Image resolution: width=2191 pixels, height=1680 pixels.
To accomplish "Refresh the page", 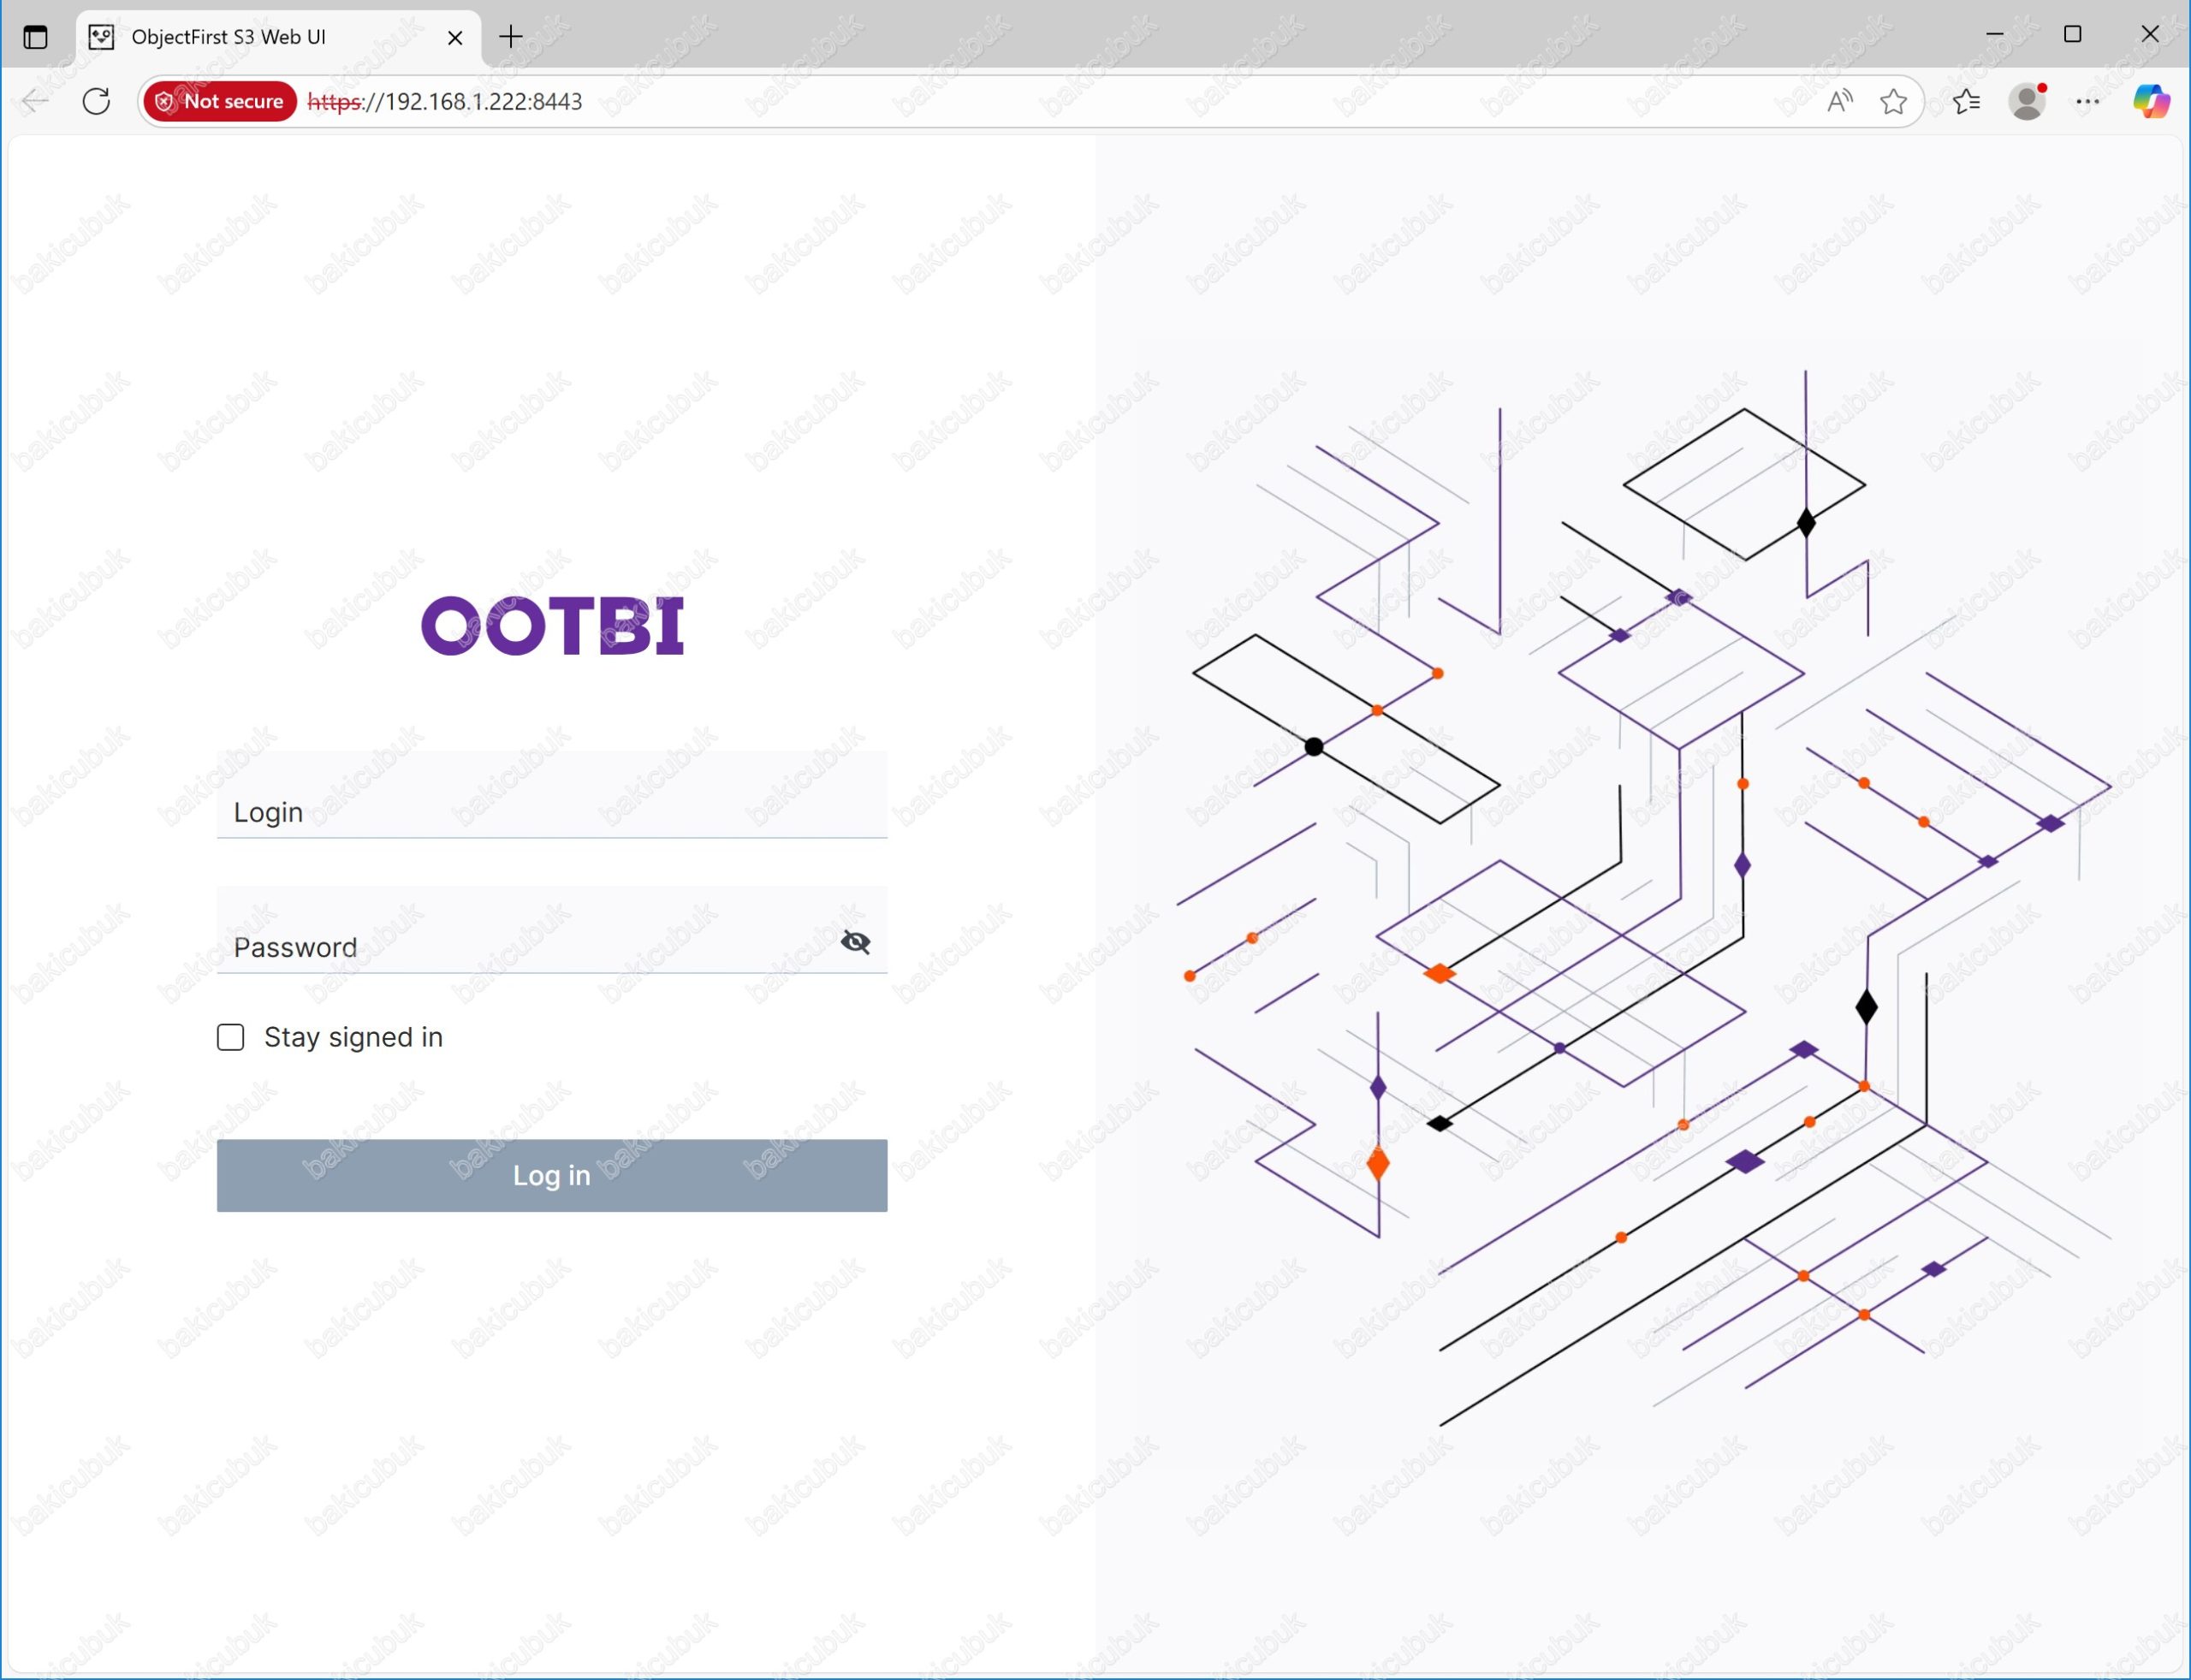I will [96, 101].
